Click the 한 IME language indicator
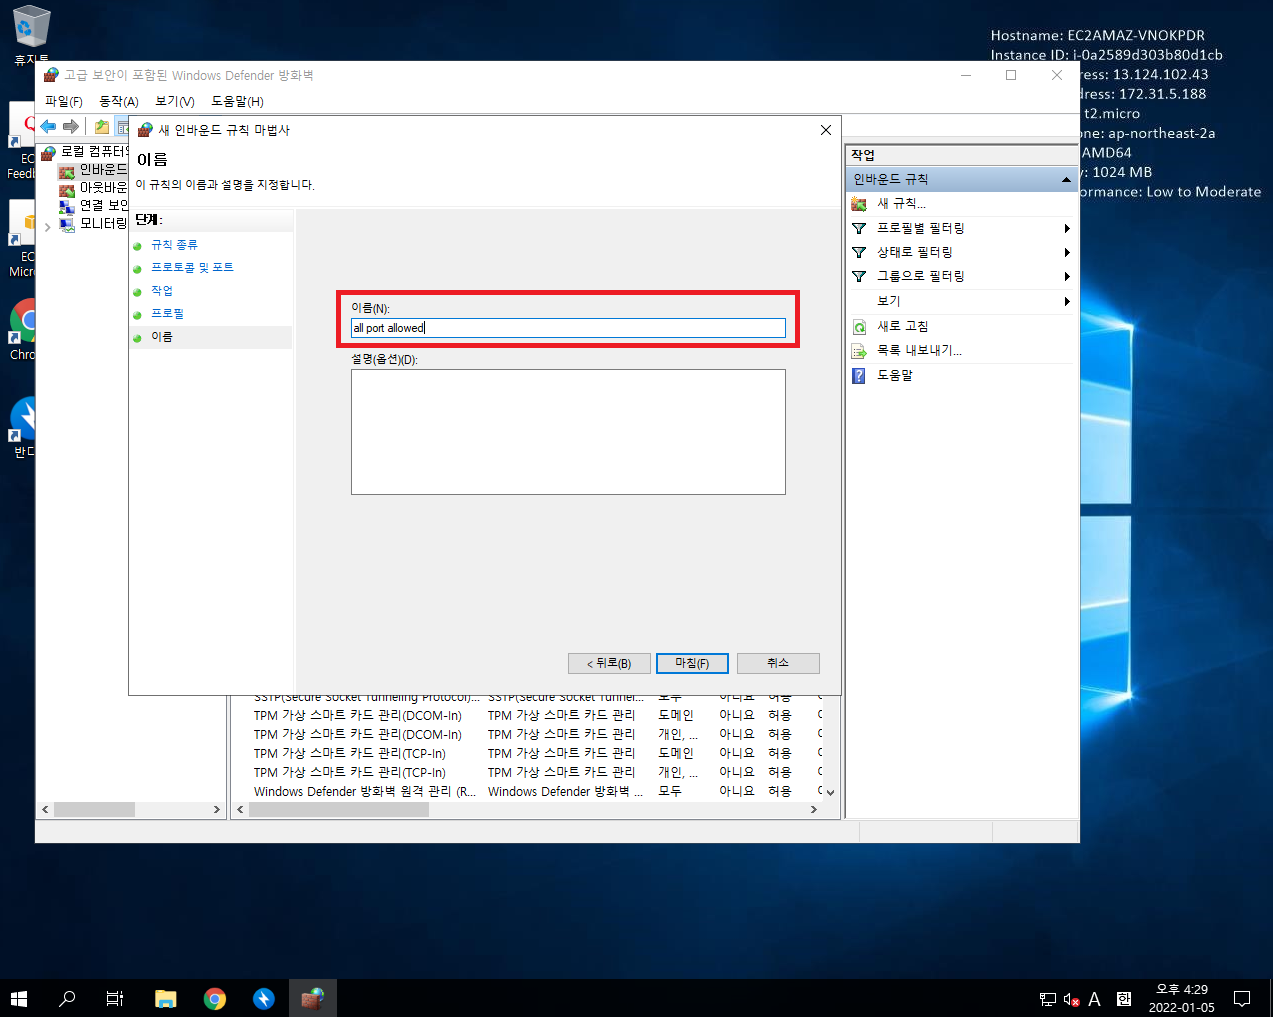Image resolution: width=1273 pixels, height=1017 pixels. click(x=1123, y=999)
